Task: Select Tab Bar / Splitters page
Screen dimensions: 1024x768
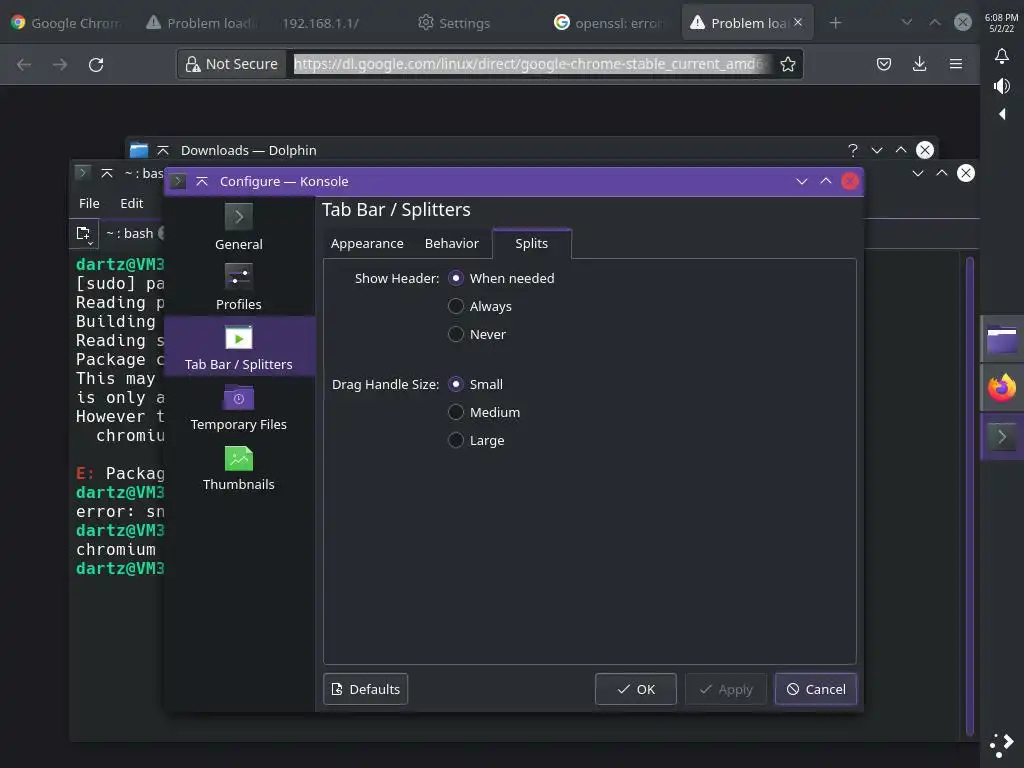Action: tap(238, 347)
